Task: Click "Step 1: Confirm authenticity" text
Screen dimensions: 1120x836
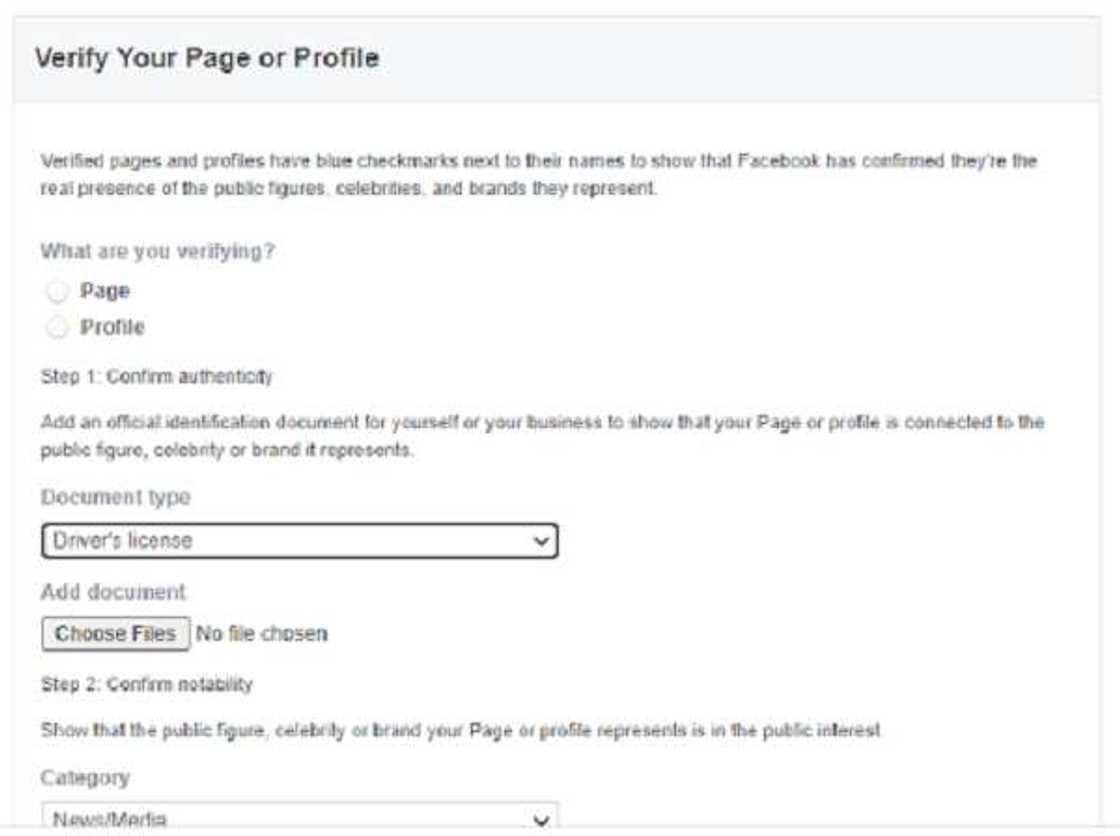Action: [156, 377]
